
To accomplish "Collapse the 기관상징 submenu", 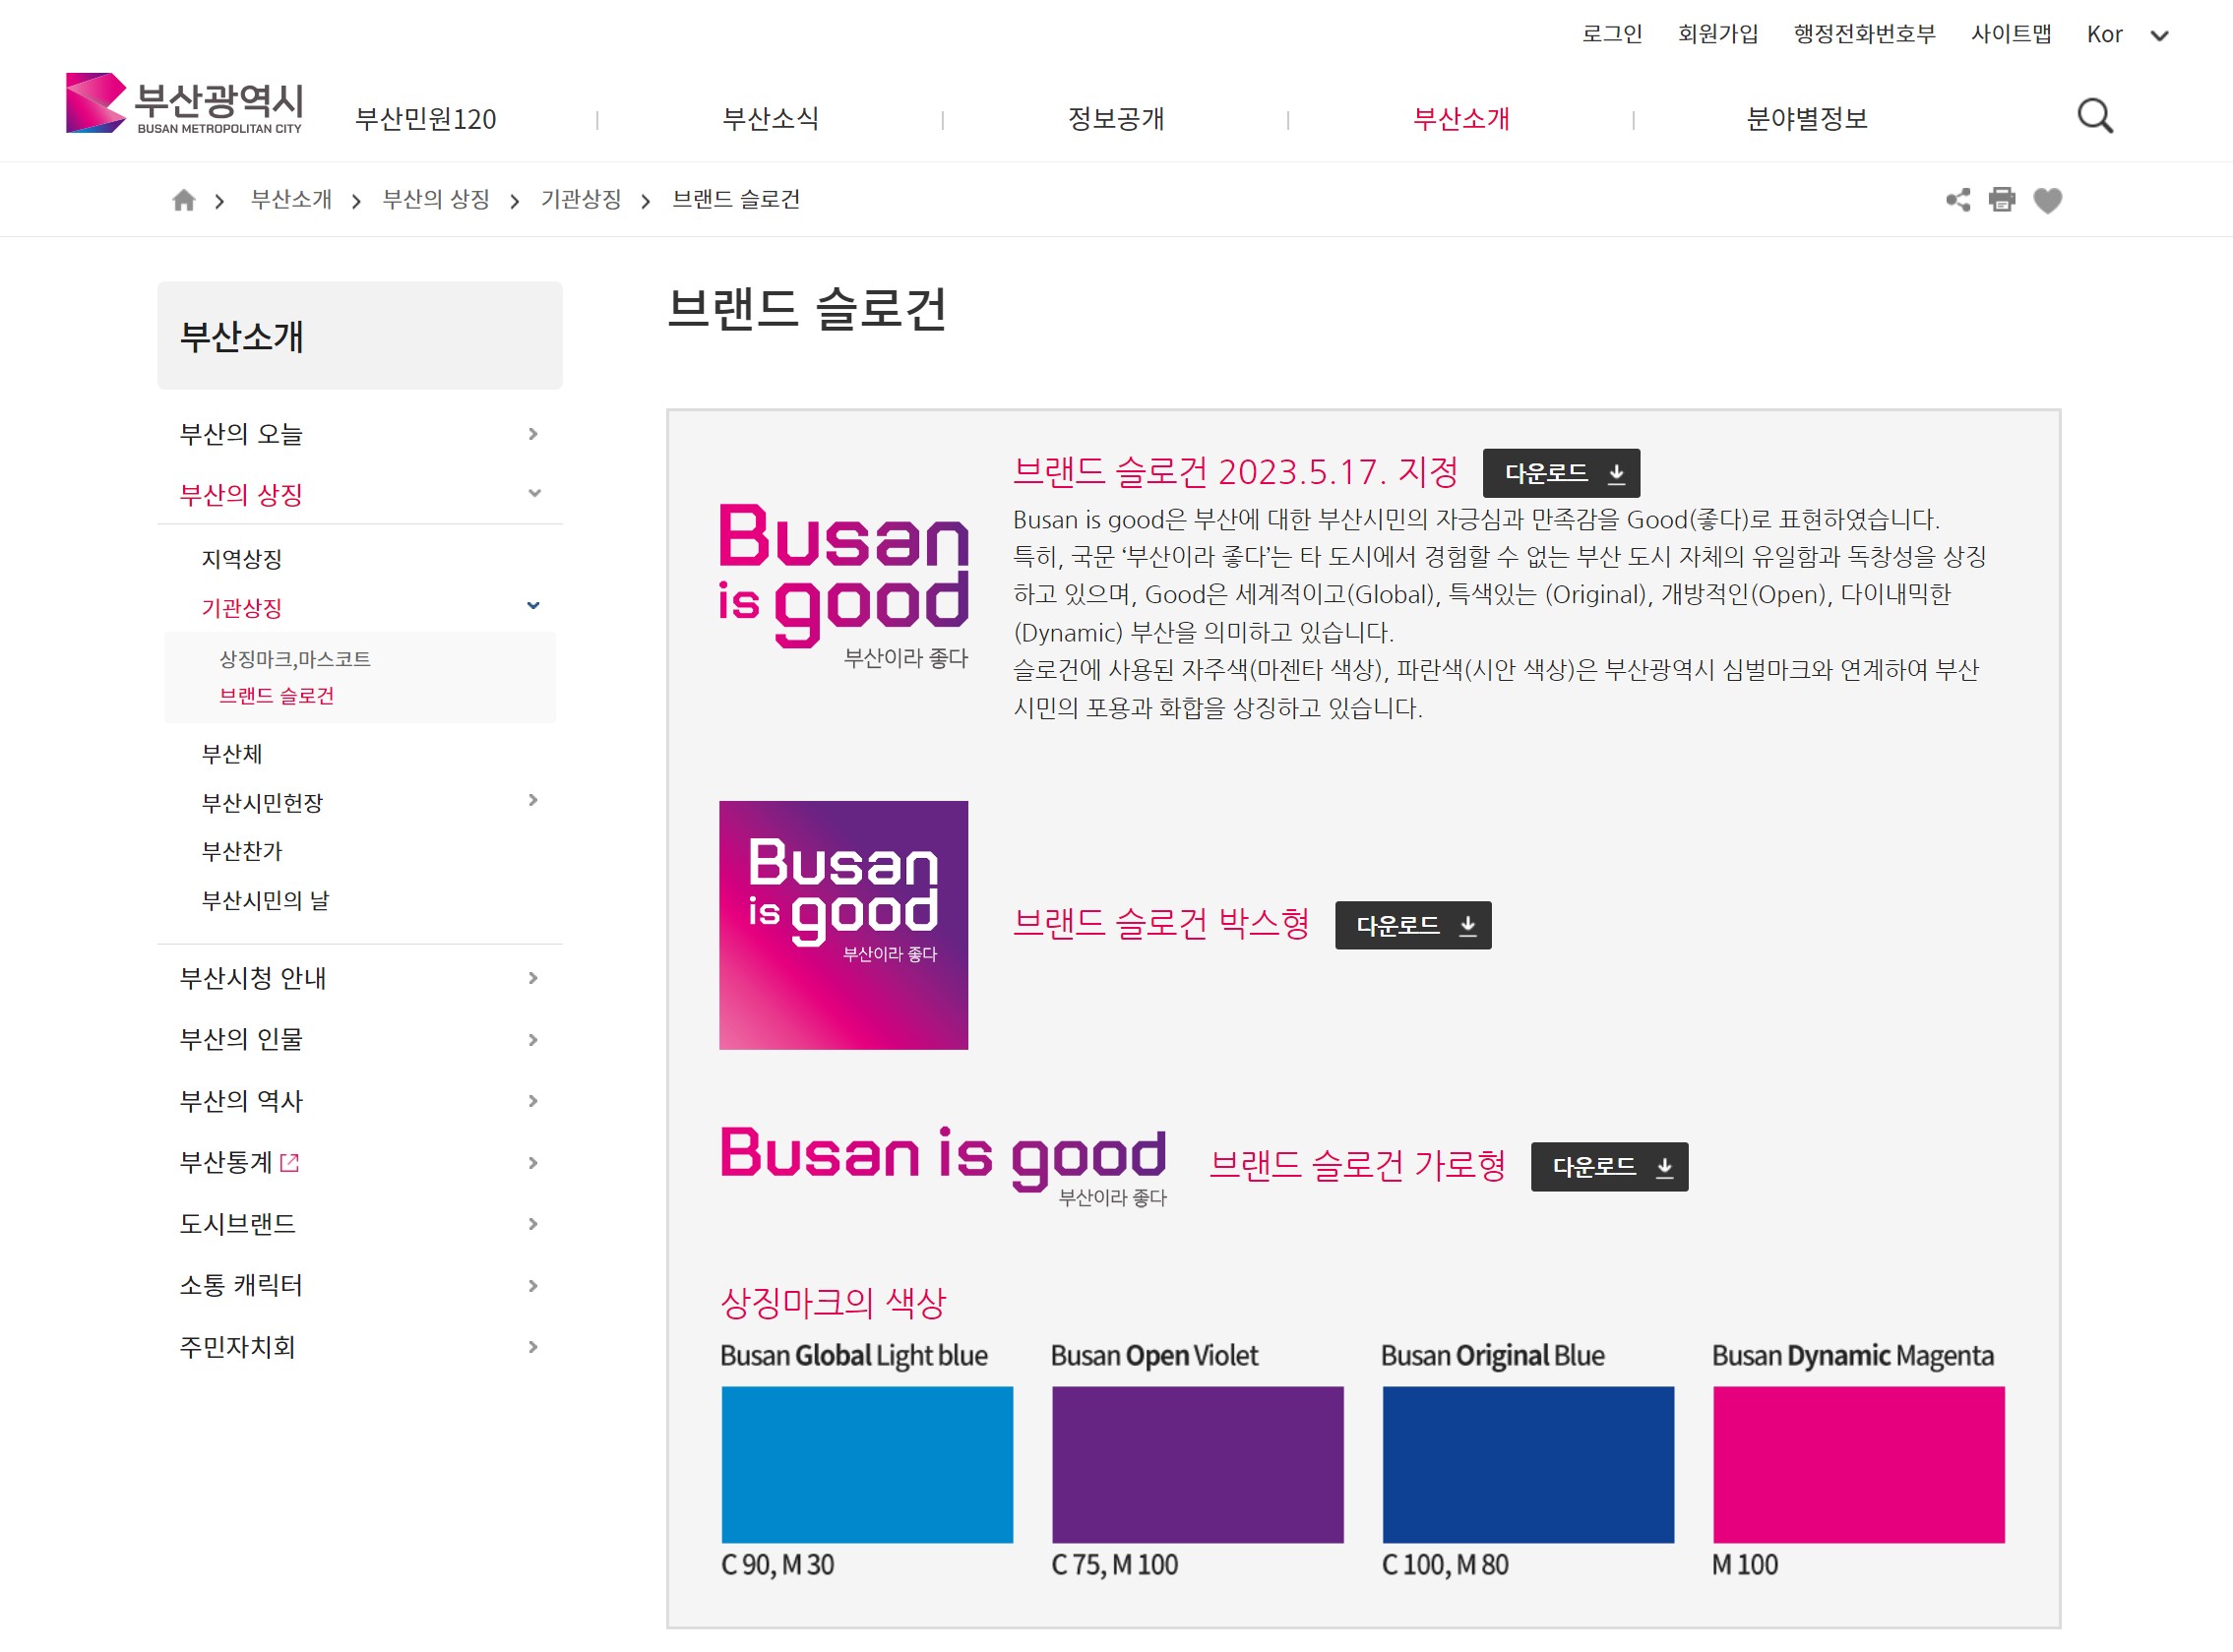I will click(x=533, y=606).
